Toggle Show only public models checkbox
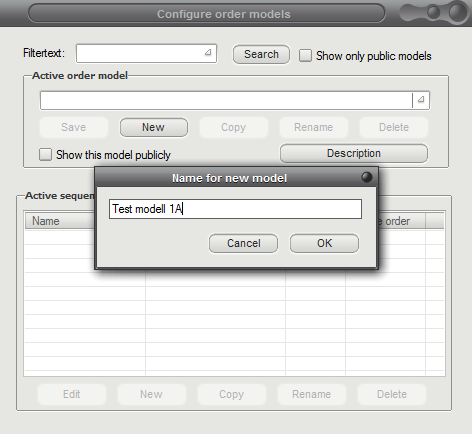 click(x=305, y=56)
